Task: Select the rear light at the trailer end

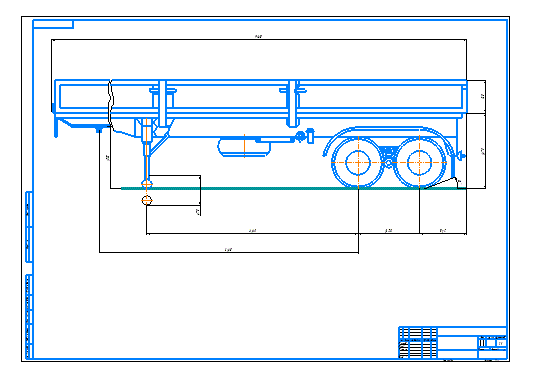Action: (462, 156)
